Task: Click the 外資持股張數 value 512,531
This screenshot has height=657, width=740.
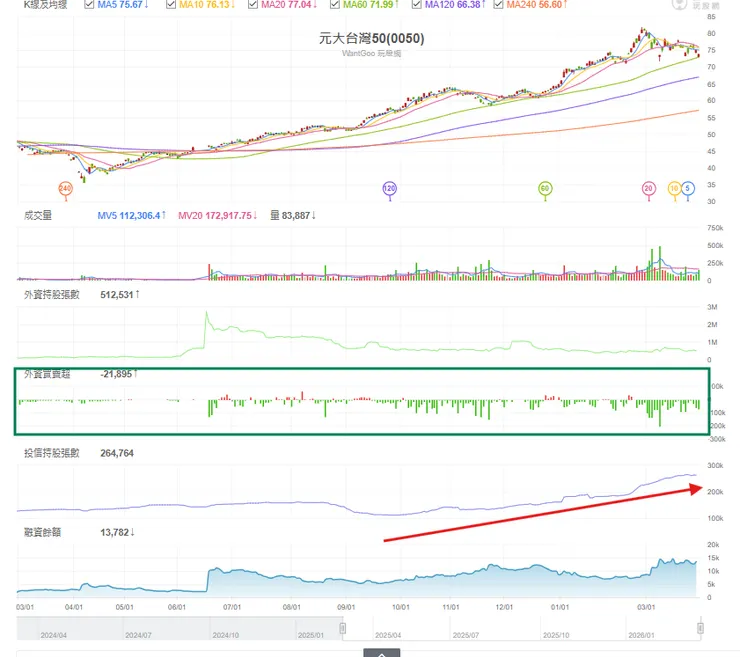Action: pos(120,295)
